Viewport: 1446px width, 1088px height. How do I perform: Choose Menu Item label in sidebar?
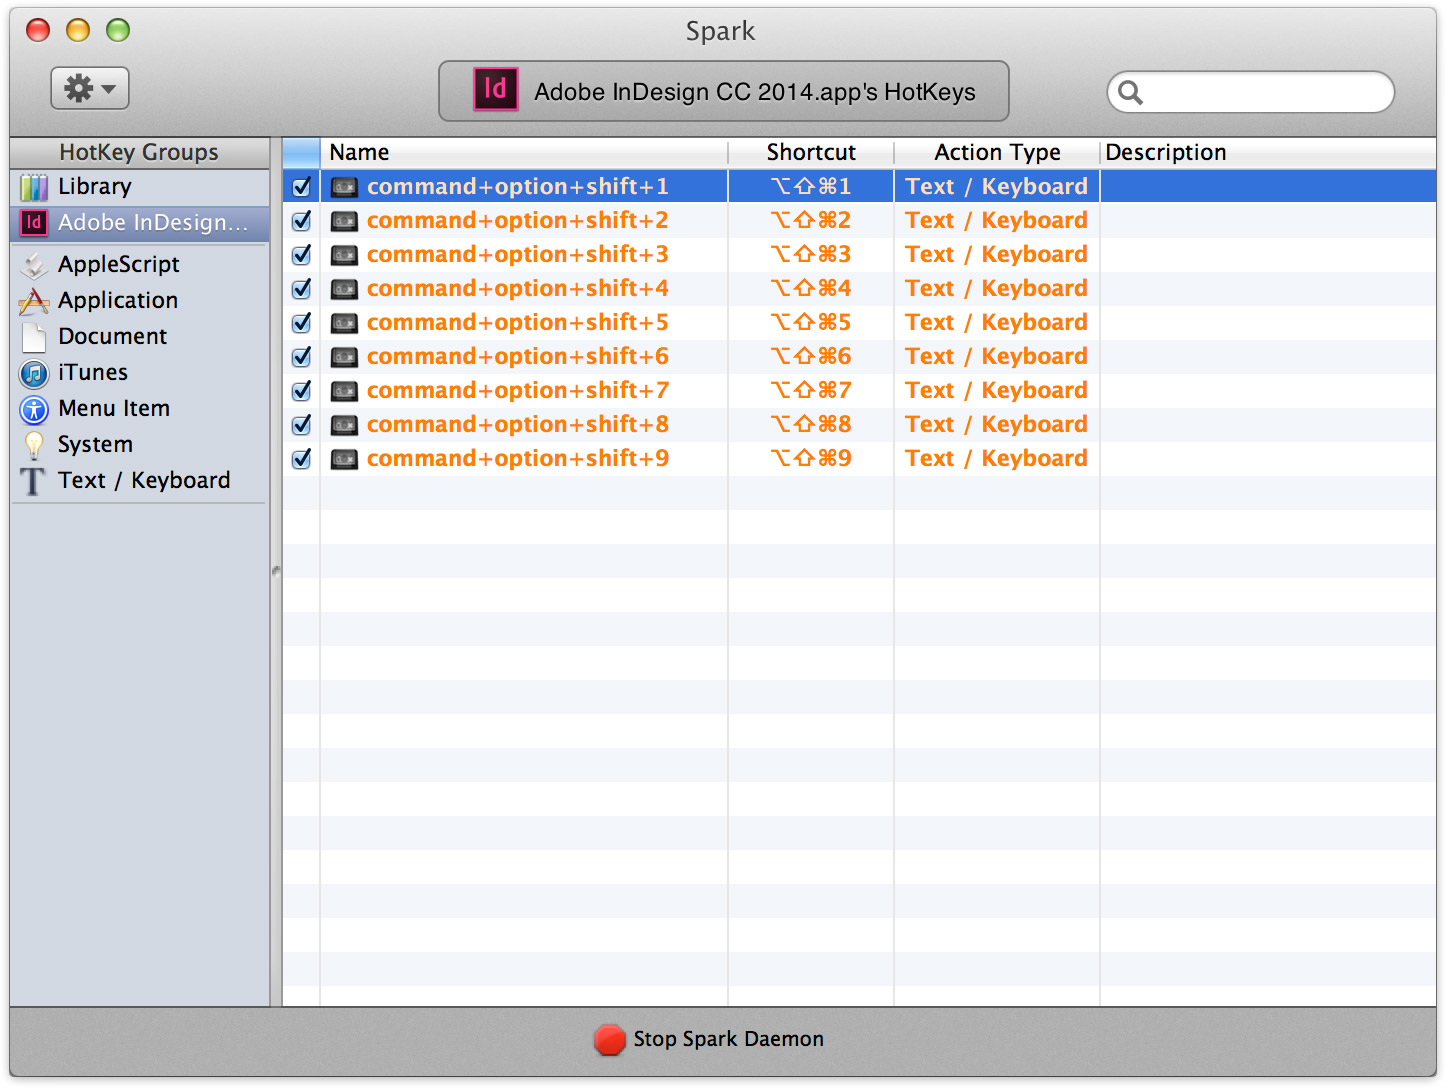click(x=114, y=409)
